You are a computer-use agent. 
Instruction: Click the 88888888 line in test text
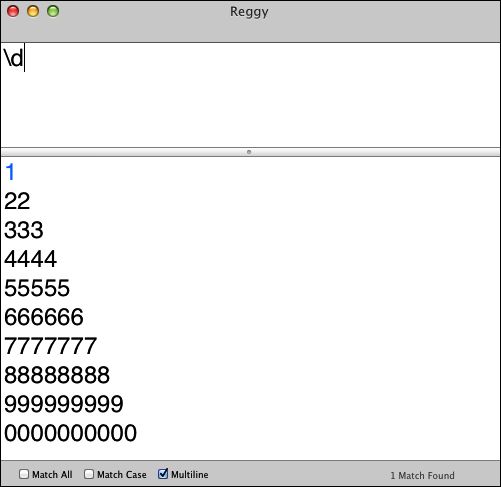pos(57,375)
